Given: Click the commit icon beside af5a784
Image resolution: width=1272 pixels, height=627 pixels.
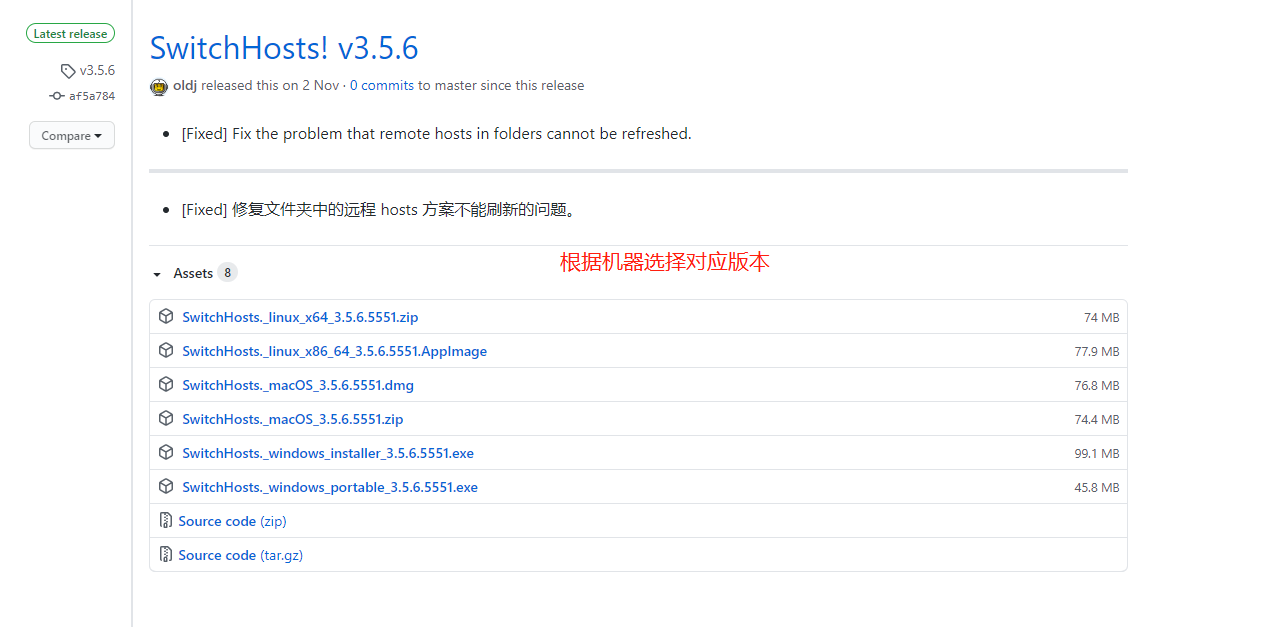Looking at the screenshot, I should [57, 96].
